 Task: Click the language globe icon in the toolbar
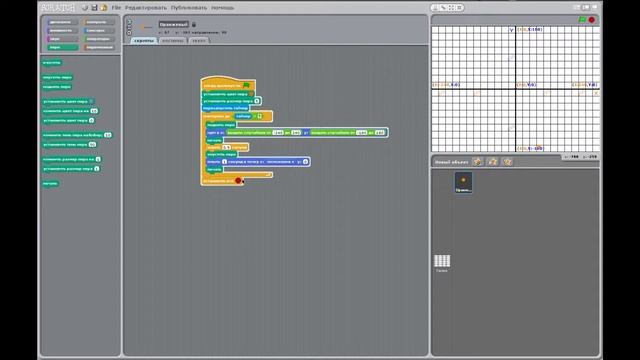coord(85,8)
